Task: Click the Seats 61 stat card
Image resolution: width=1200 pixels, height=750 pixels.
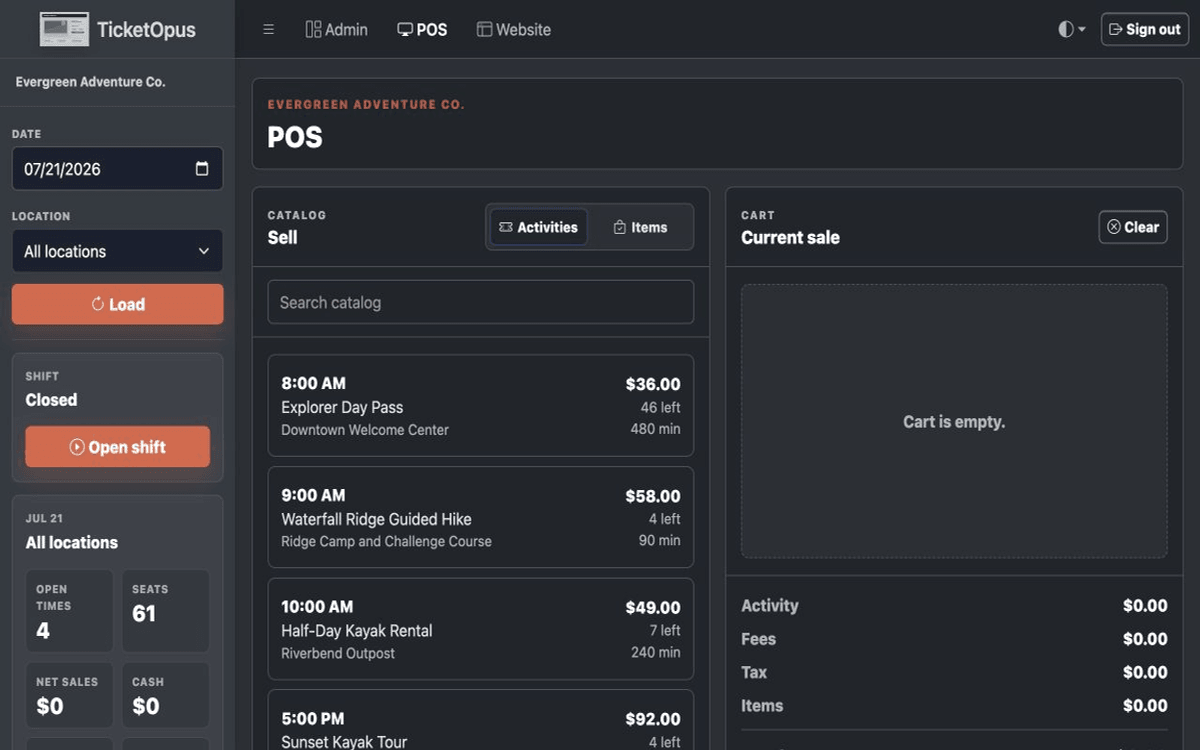Action: coord(166,611)
